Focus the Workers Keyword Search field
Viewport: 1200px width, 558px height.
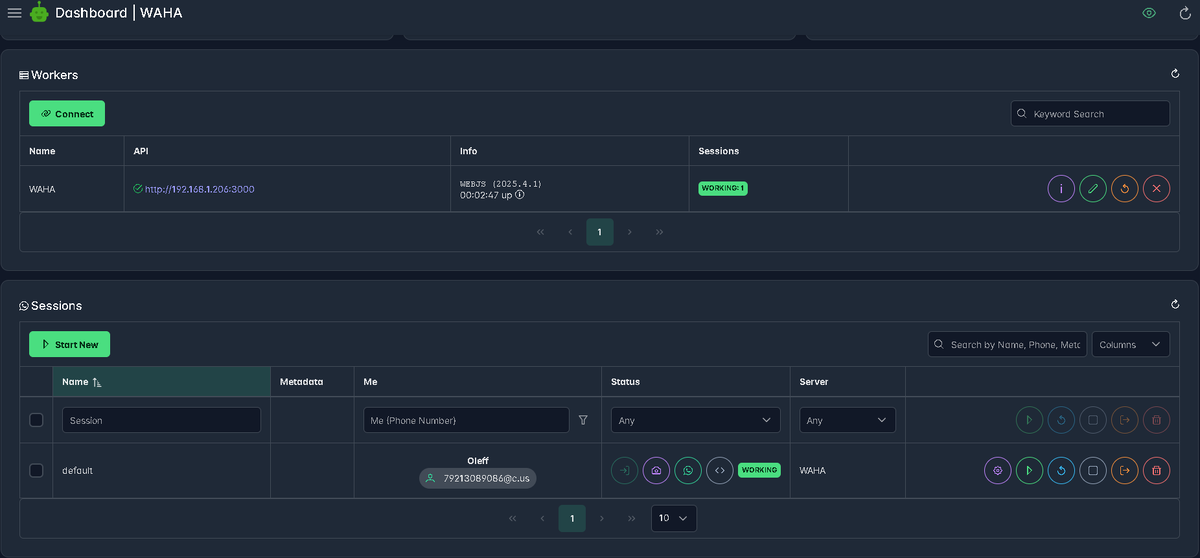pyautogui.click(x=1090, y=114)
